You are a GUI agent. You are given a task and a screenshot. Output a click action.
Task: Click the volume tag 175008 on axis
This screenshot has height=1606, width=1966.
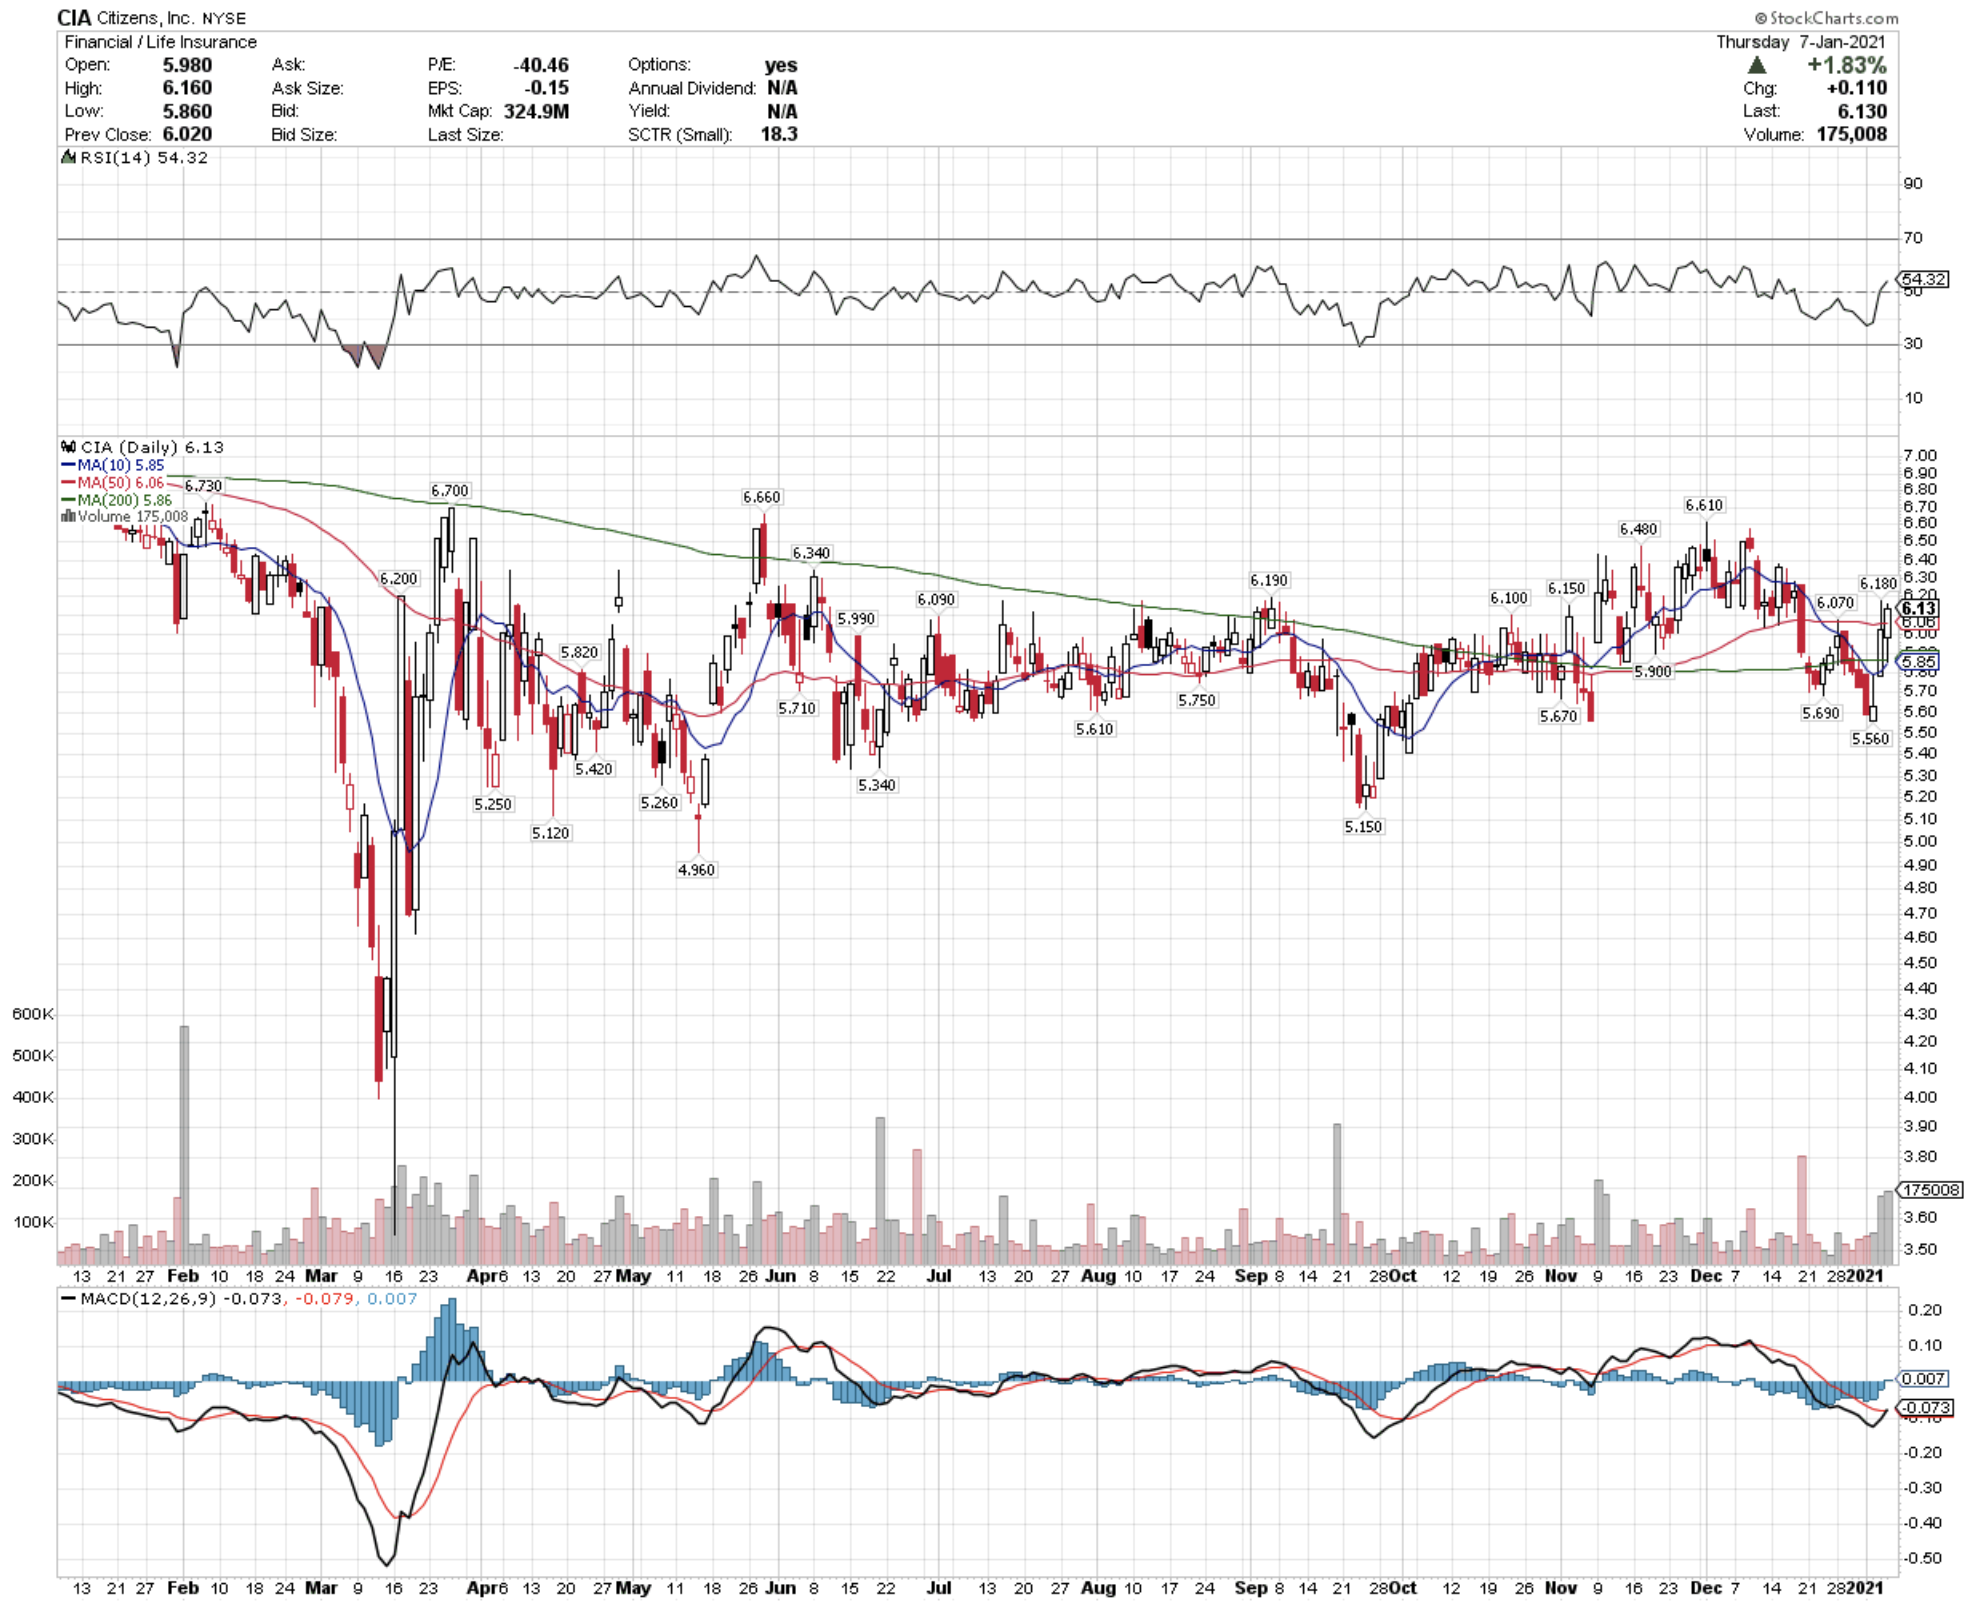click(1930, 1190)
